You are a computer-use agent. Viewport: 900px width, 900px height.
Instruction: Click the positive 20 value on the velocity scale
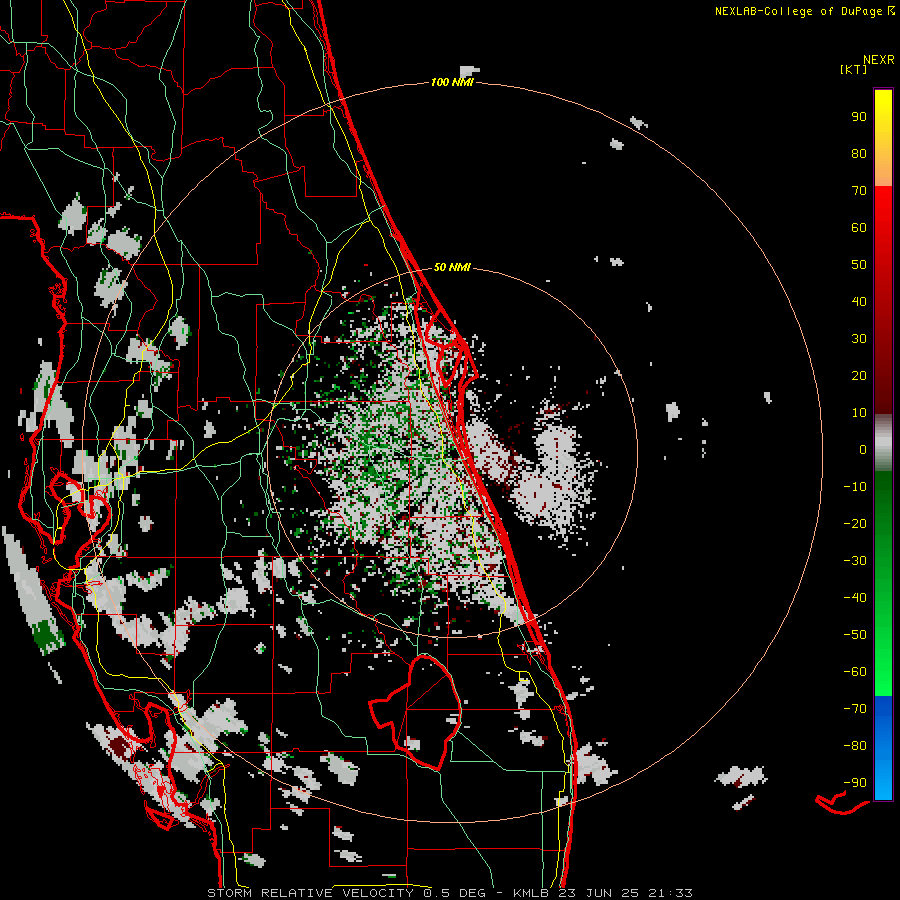click(x=859, y=376)
